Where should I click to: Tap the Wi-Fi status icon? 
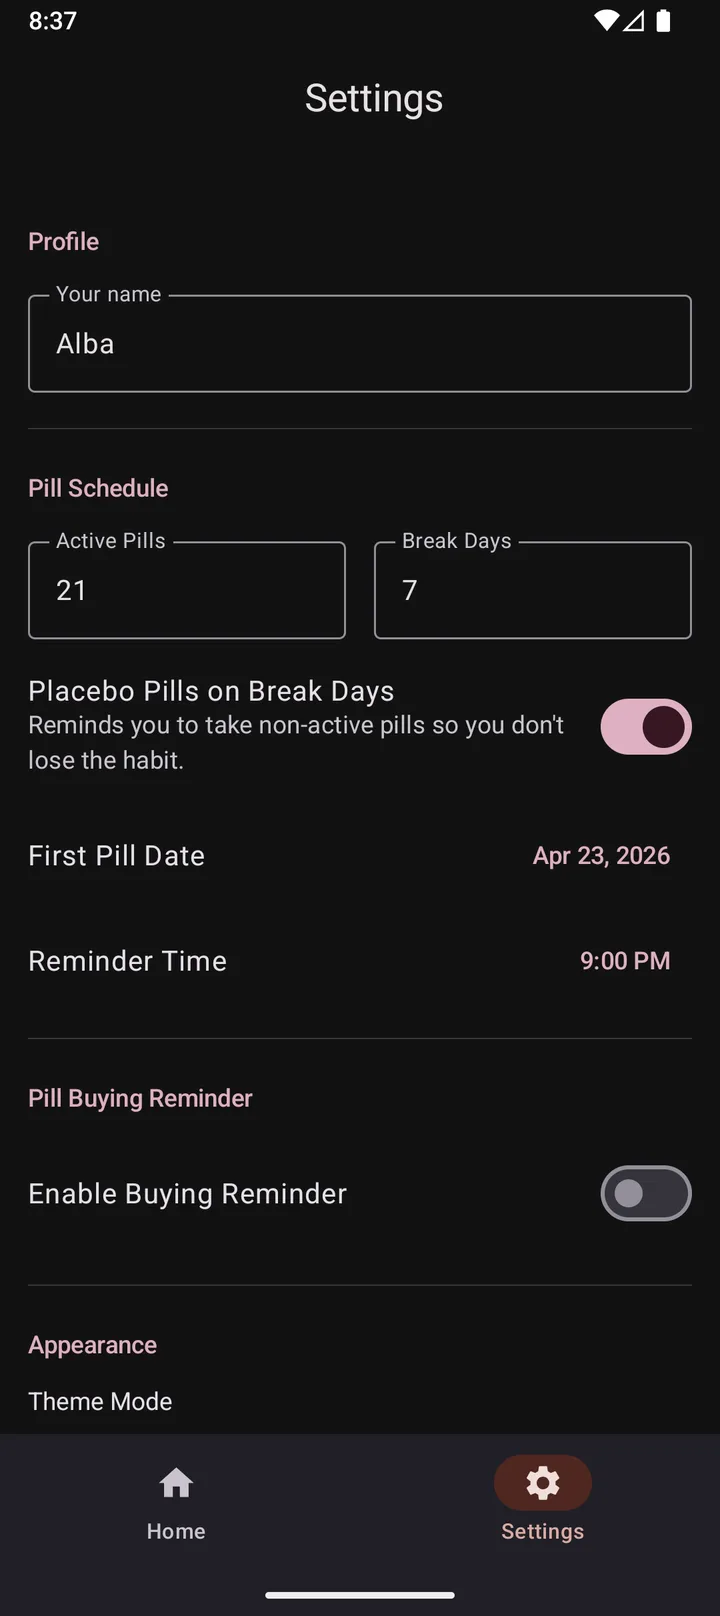[x=605, y=21]
